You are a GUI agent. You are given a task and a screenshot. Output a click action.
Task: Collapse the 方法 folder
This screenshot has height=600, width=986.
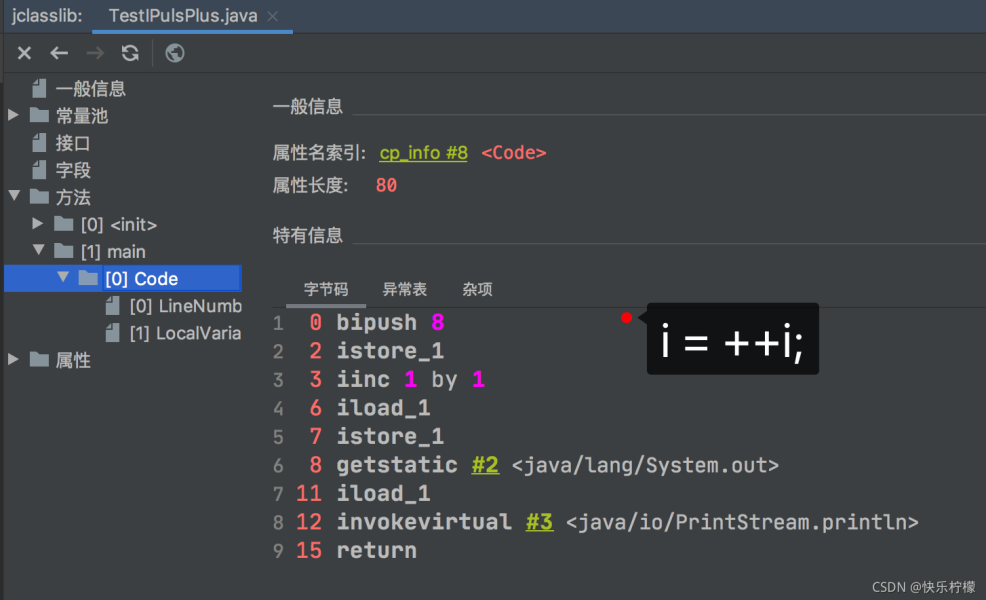(x=14, y=196)
